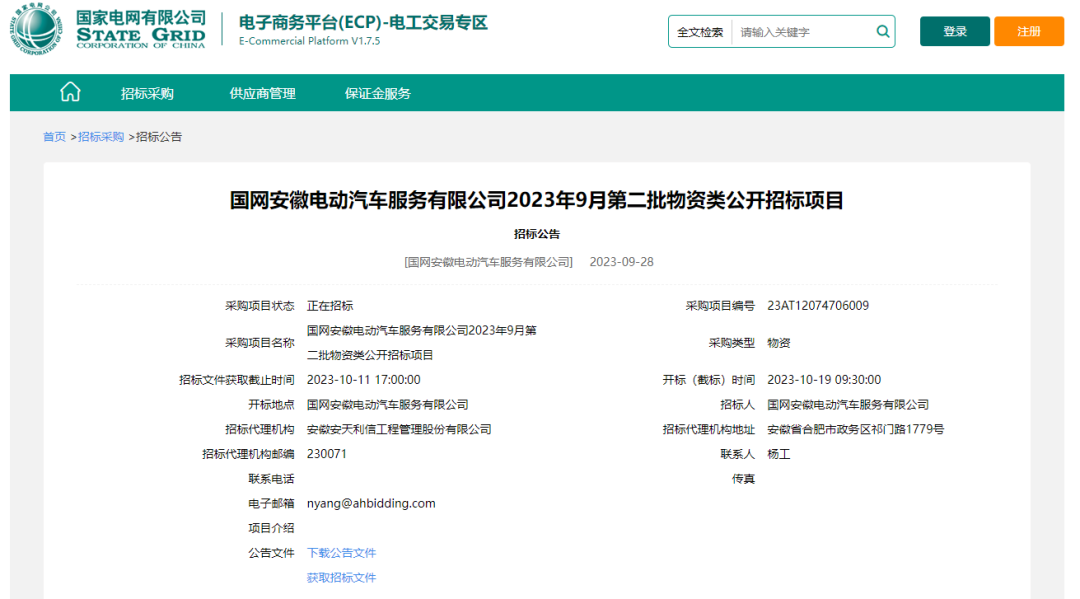1080x599 pixels.
Task: Click bid opening time 2023-10-19 09:30:00
Action: click(x=824, y=380)
